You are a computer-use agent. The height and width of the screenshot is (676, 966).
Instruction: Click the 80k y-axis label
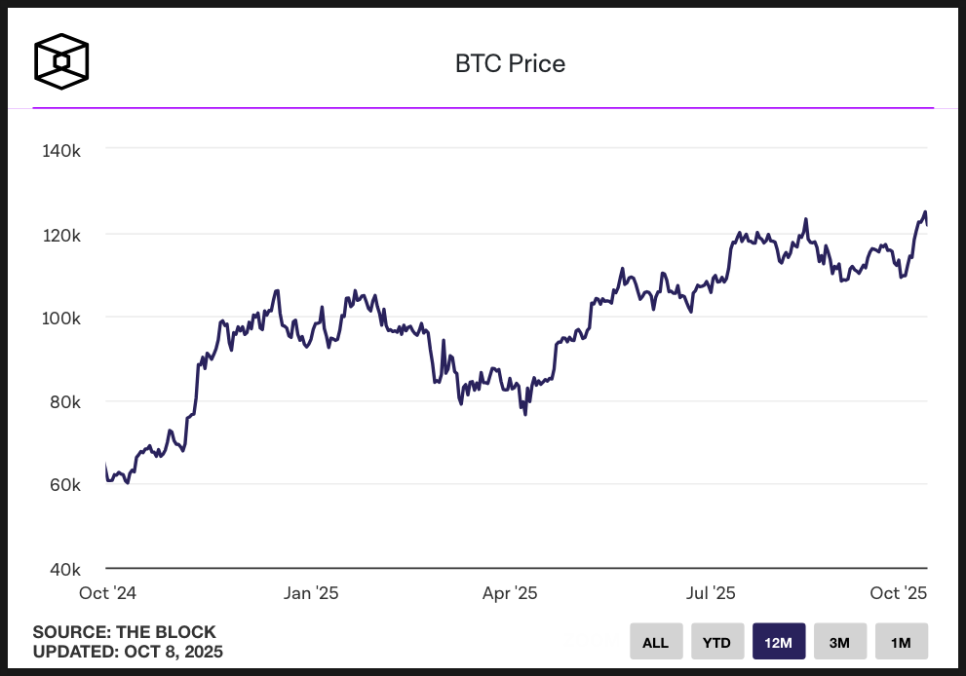[x=63, y=402]
